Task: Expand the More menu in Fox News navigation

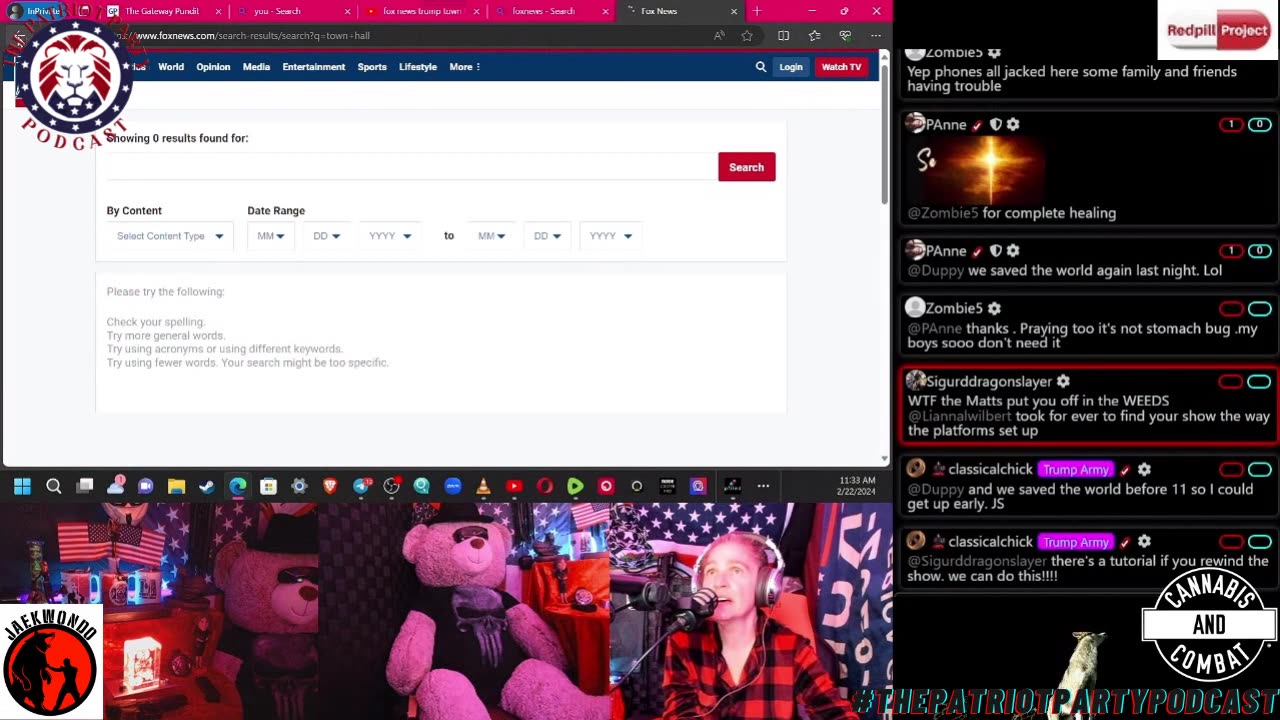Action: 465,67
